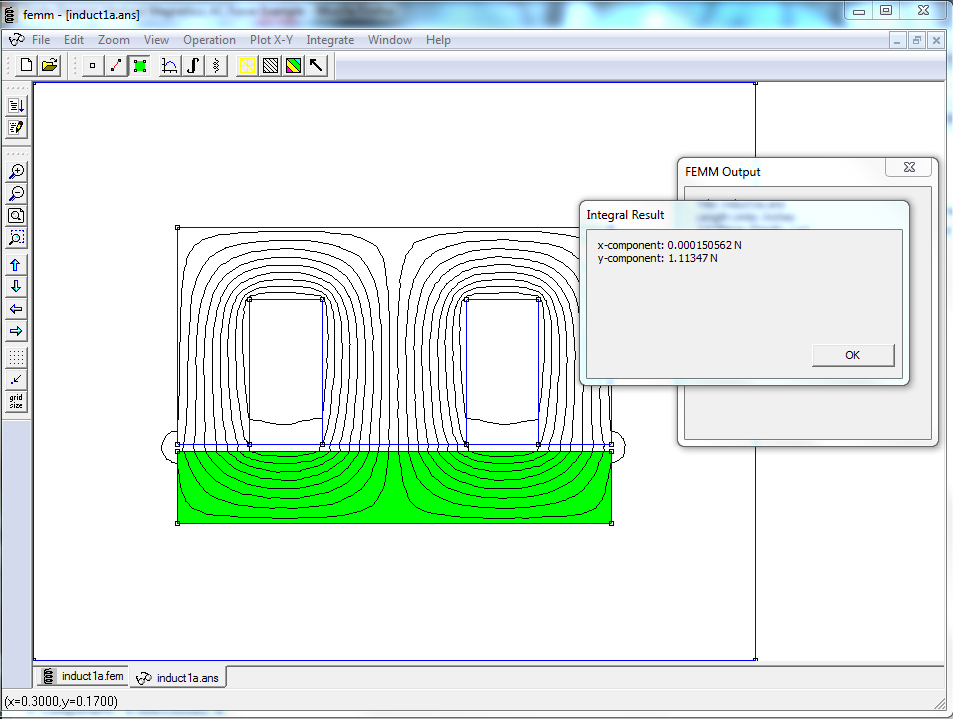
Task: Toggle the show grid dots icon
Action: pos(16,357)
